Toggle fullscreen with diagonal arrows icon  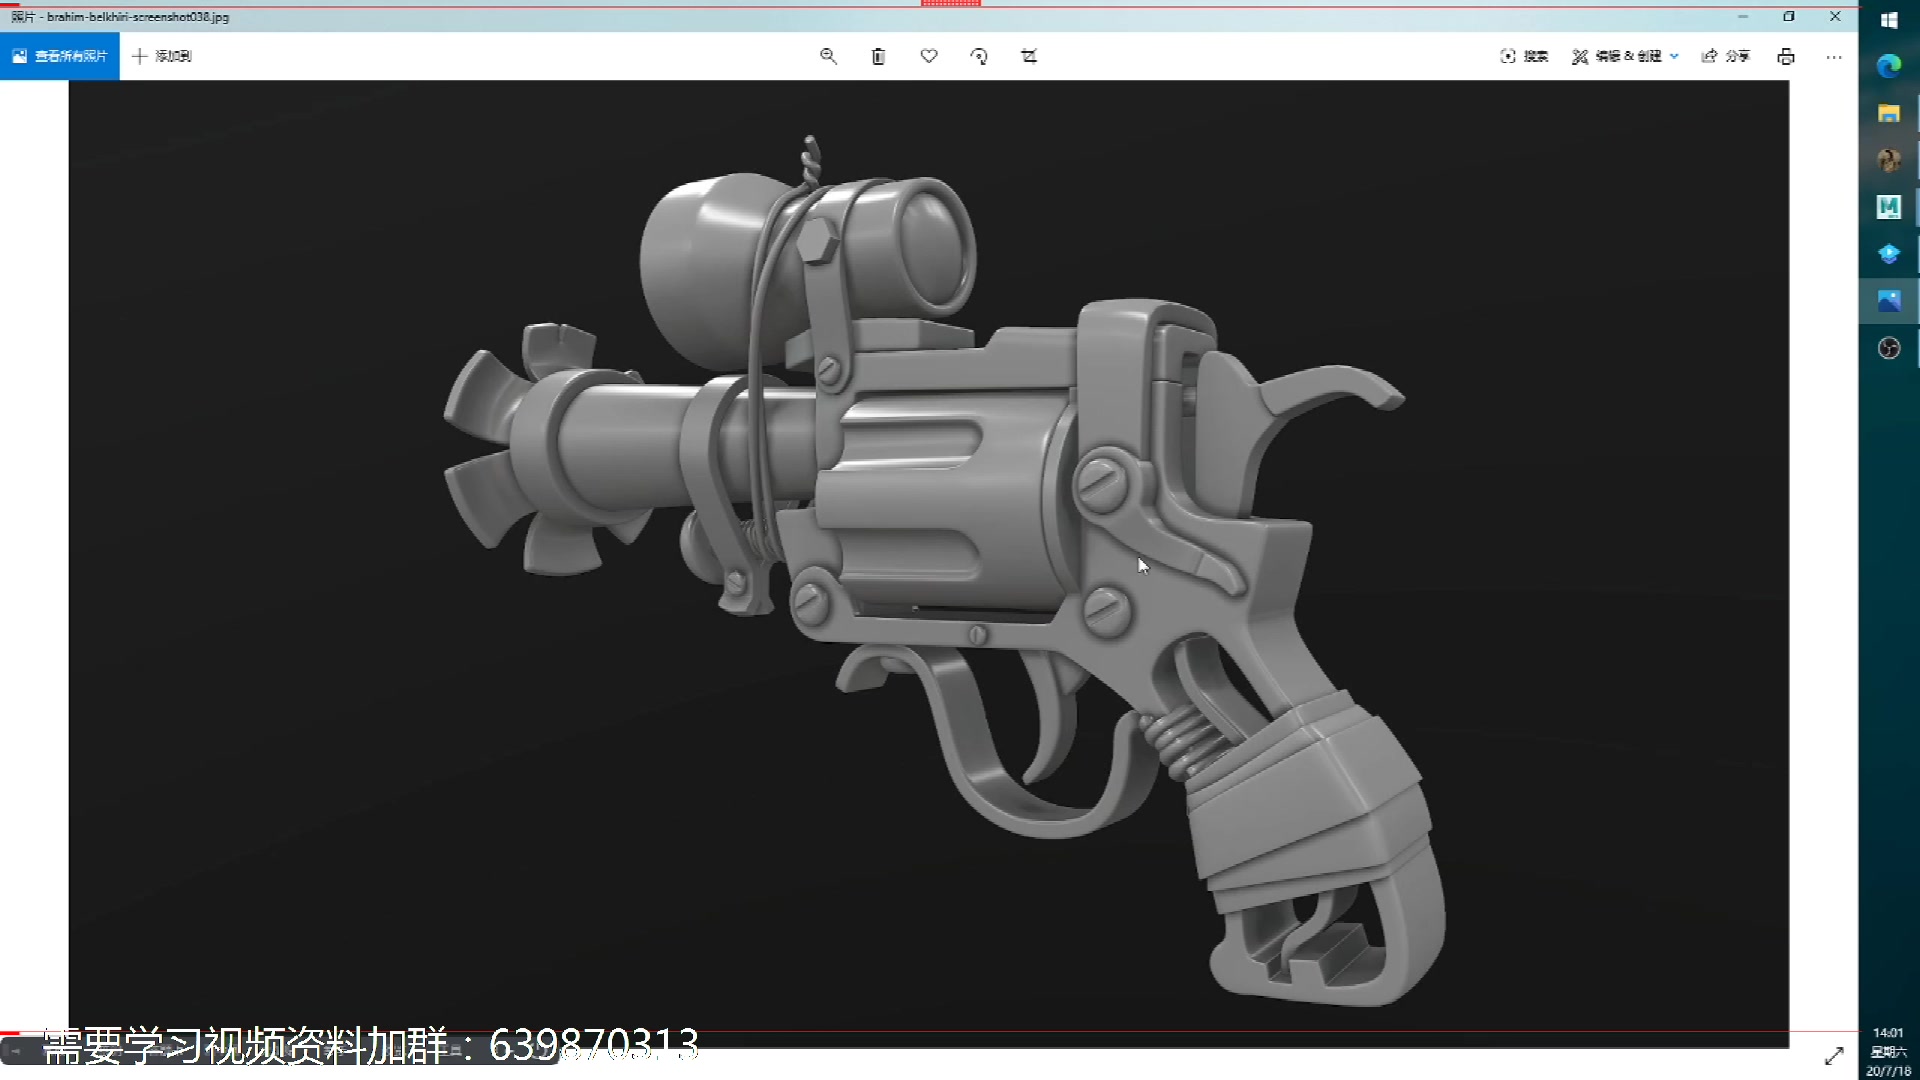point(1834,1055)
